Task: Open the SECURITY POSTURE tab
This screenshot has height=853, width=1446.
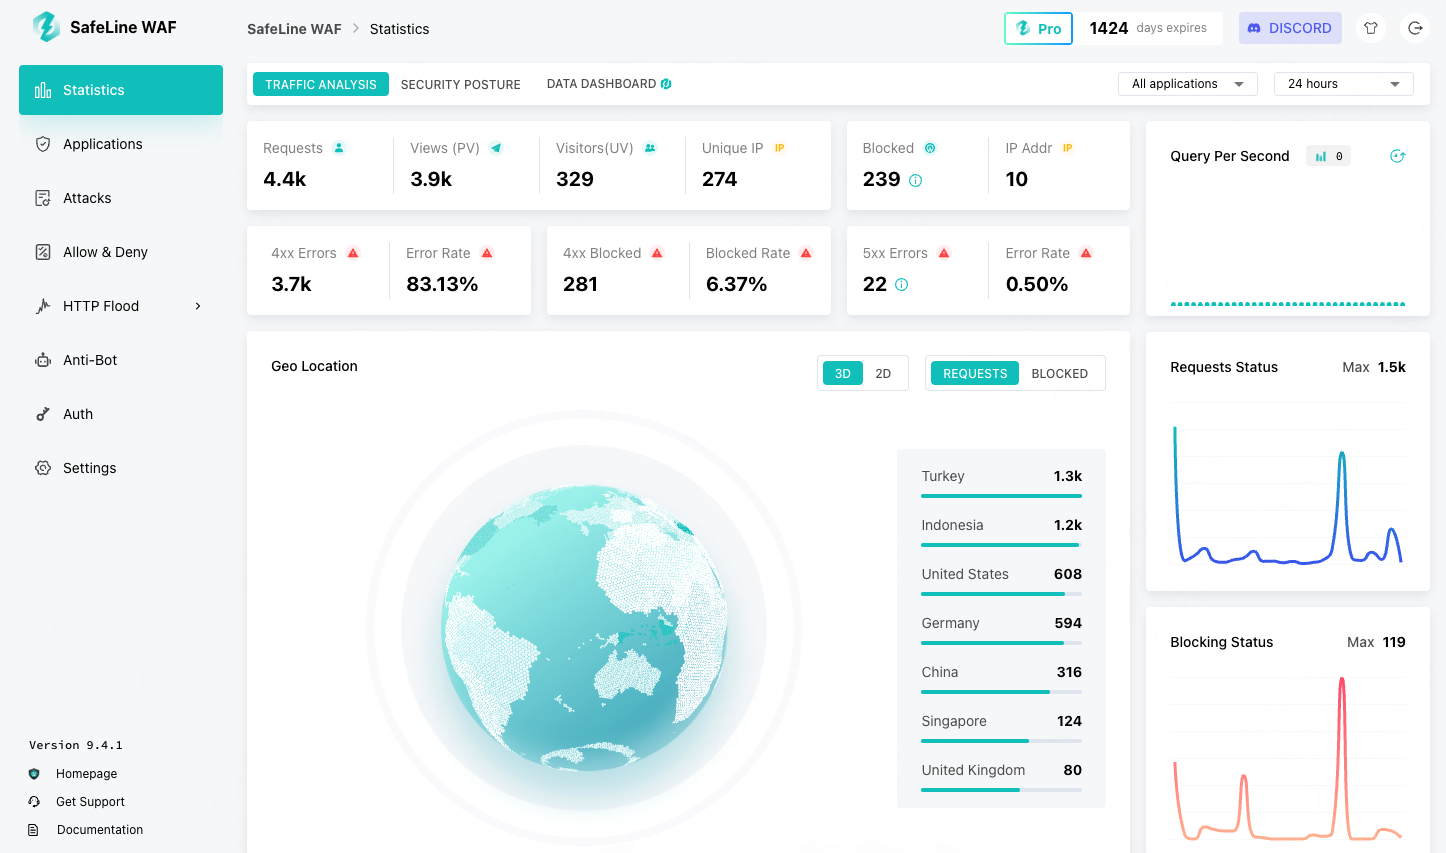Action: coord(461,84)
